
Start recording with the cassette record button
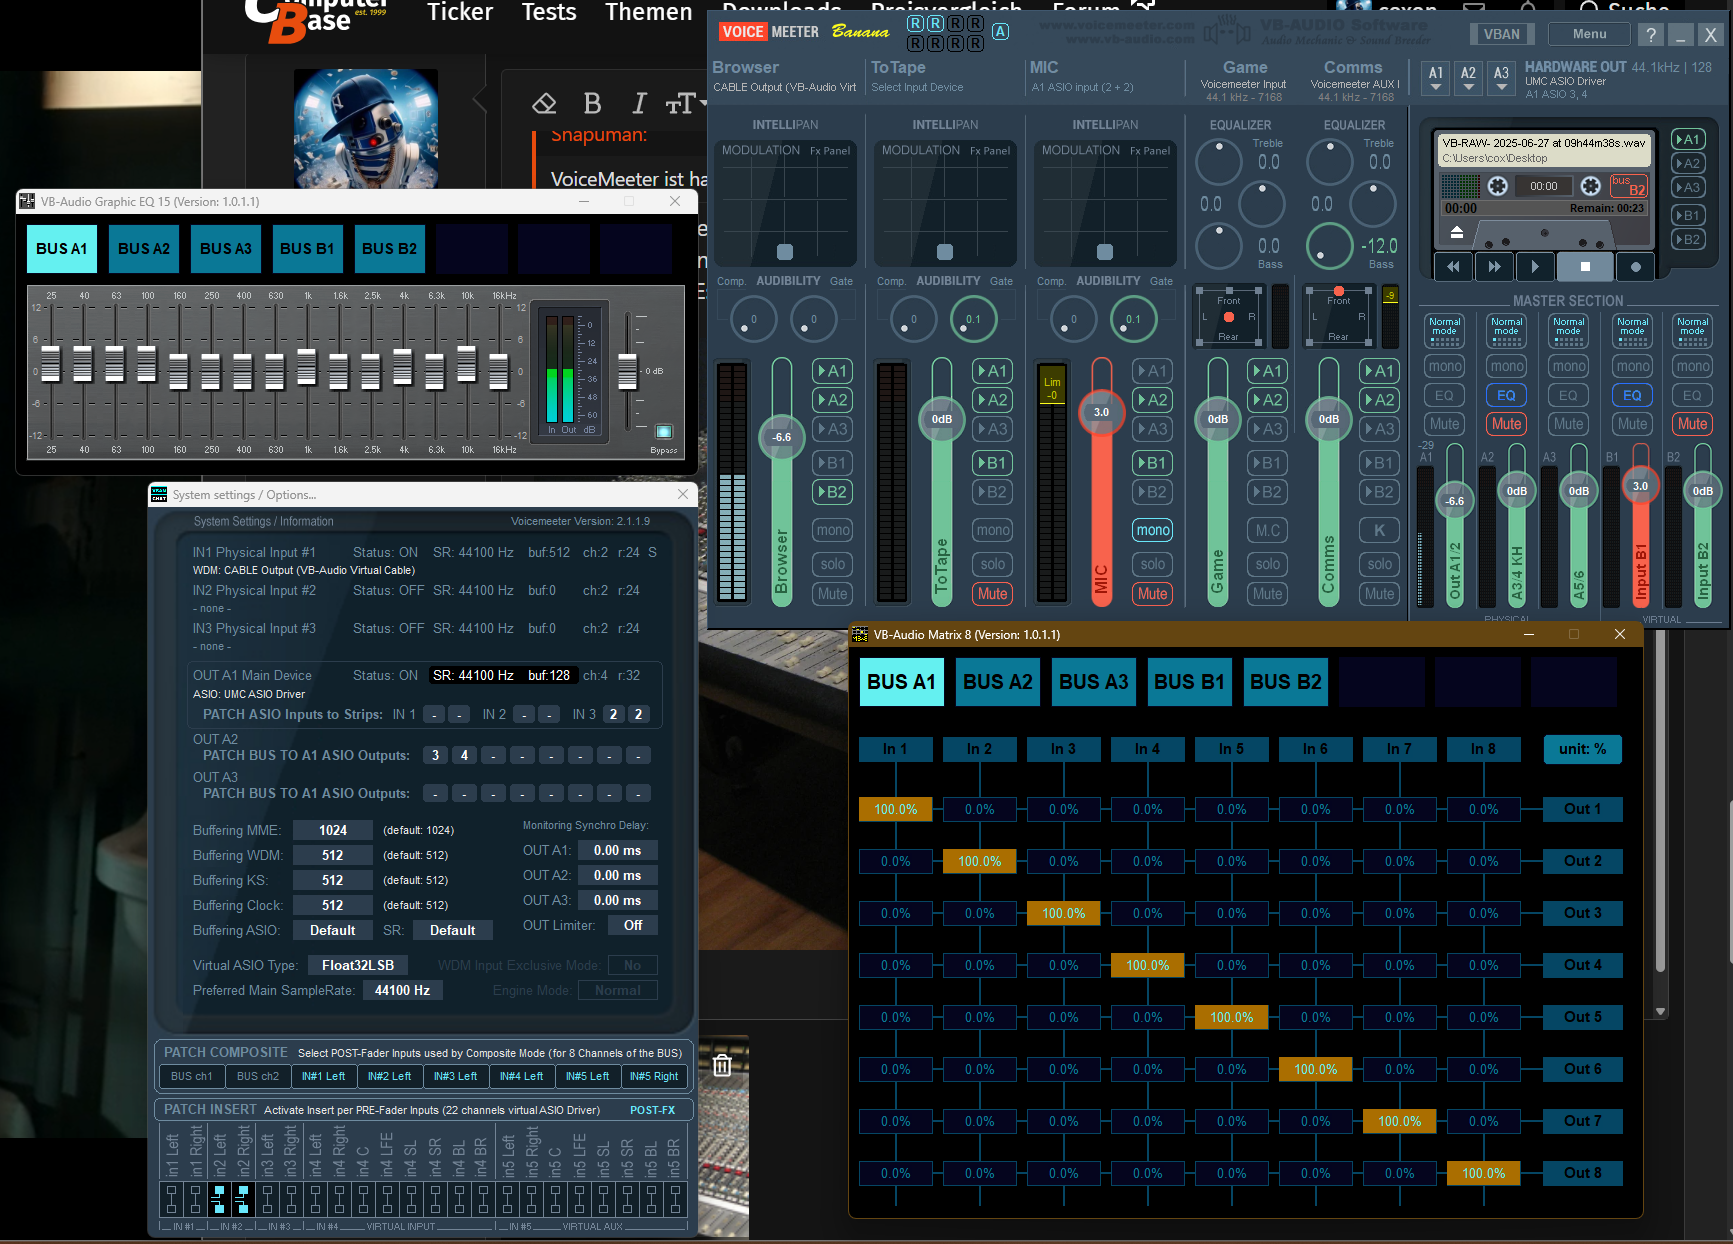(1636, 267)
